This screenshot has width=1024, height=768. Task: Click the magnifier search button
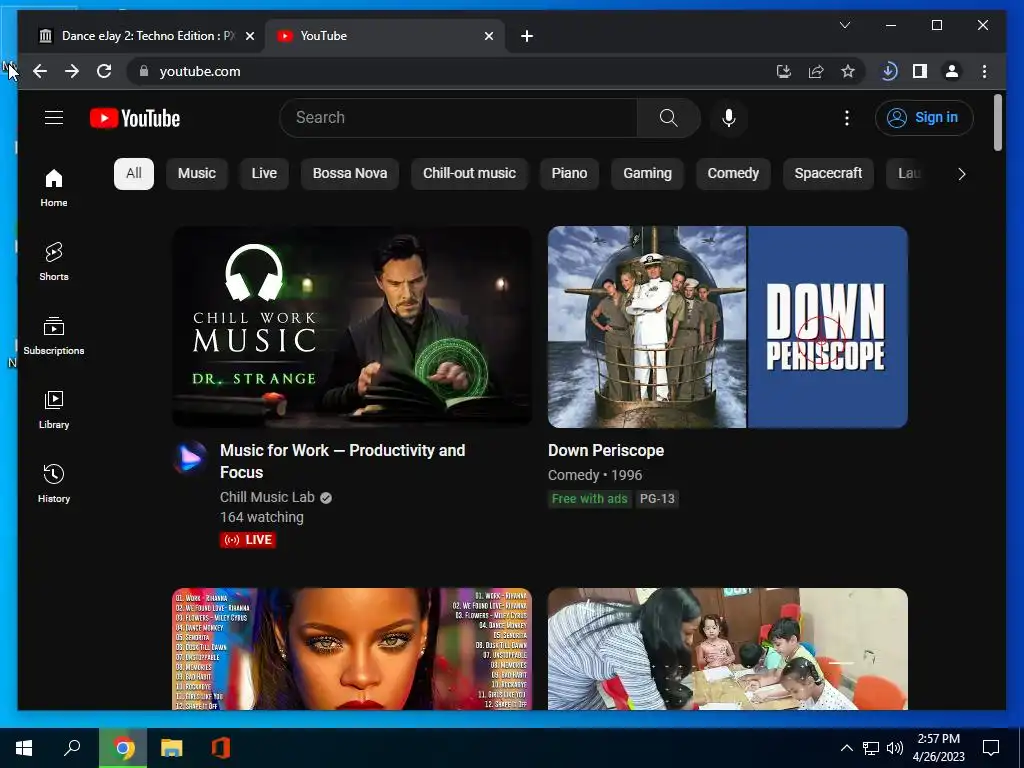pos(668,118)
